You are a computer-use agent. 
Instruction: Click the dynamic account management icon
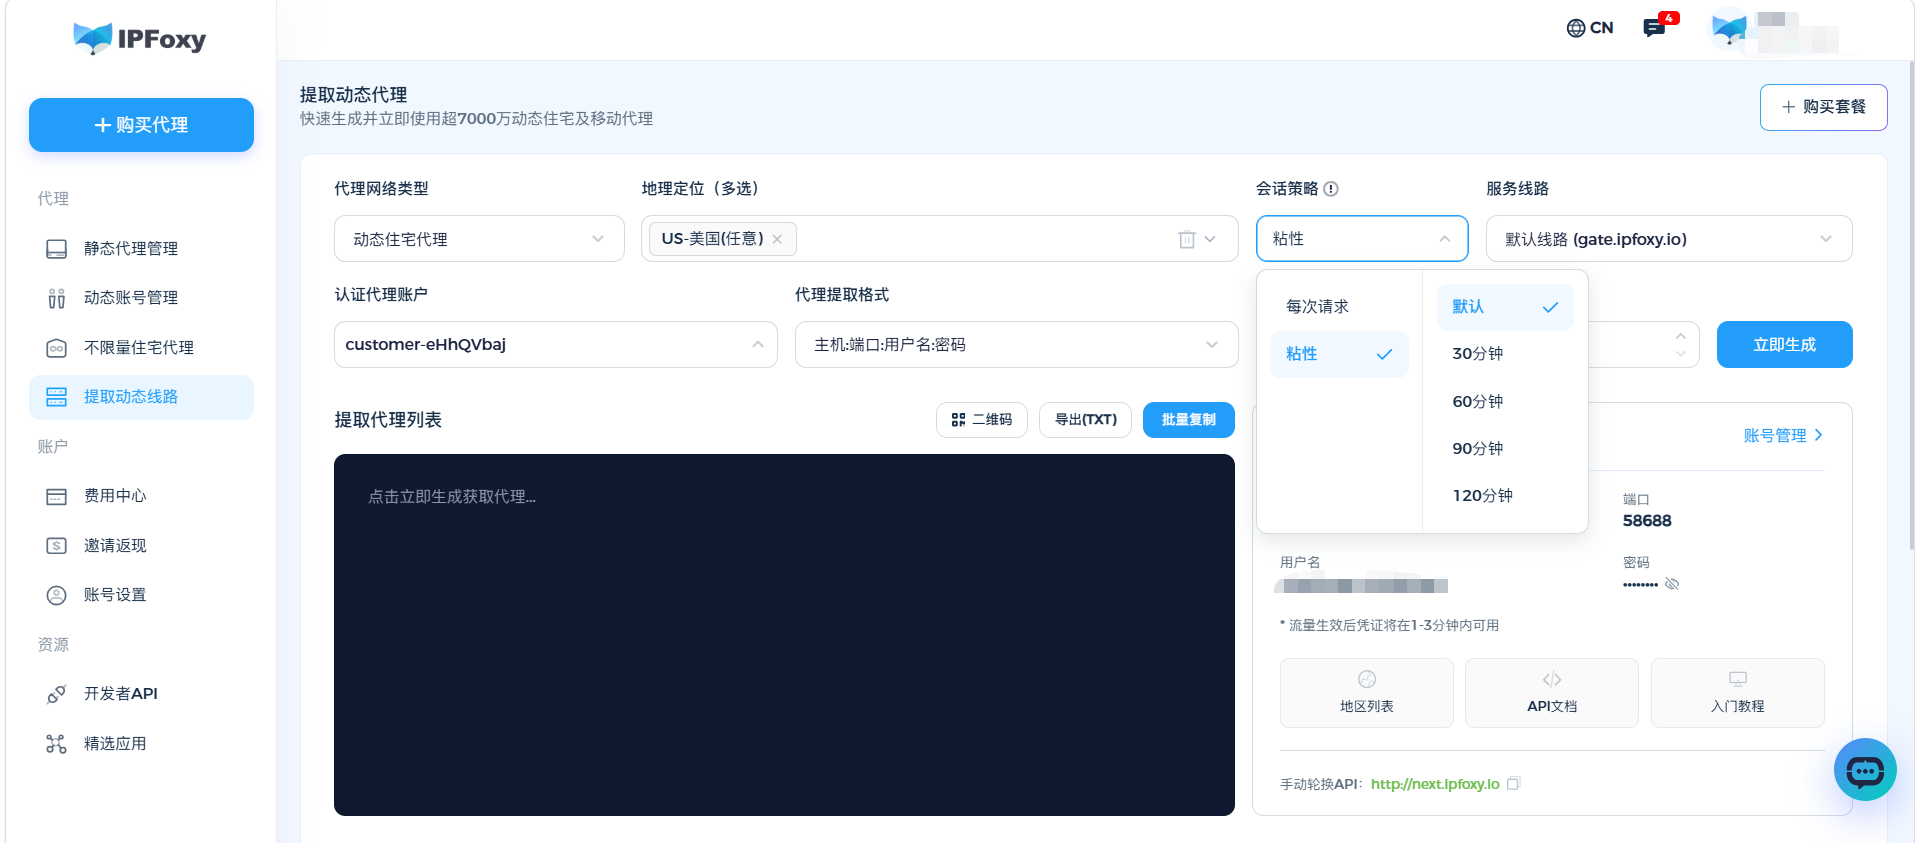[x=57, y=298]
